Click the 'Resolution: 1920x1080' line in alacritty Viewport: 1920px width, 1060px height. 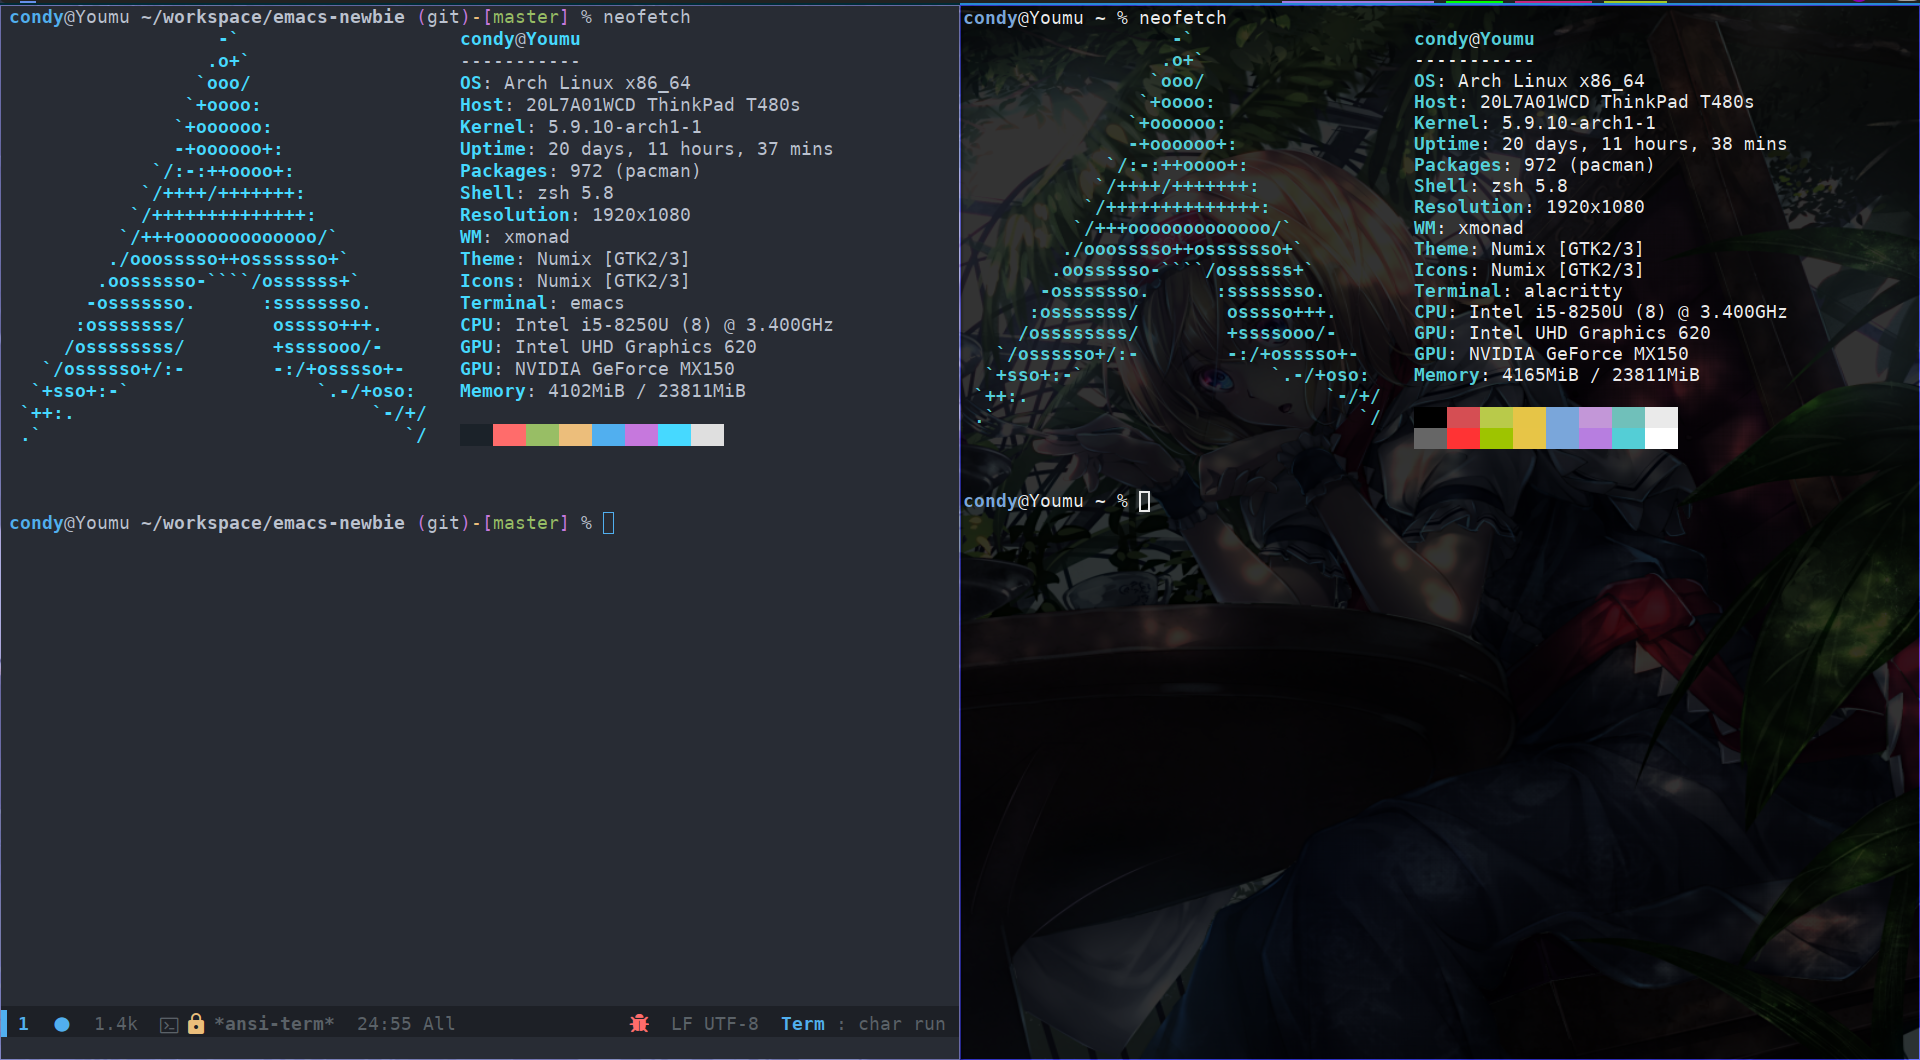coord(1528,207)
